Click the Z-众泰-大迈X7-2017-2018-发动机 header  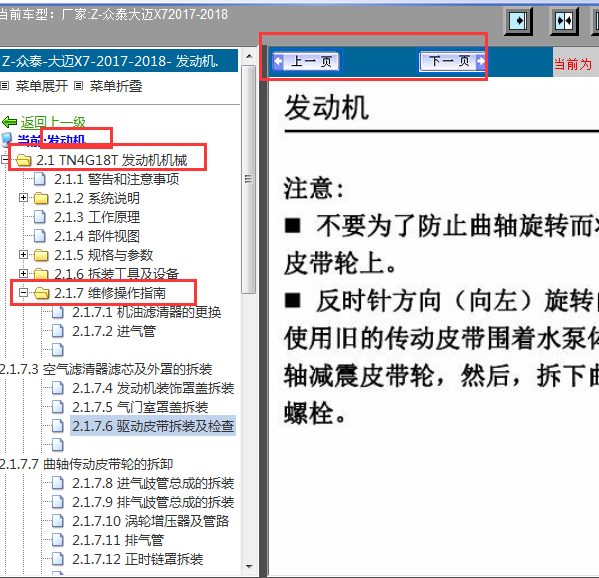coord(119,61)
